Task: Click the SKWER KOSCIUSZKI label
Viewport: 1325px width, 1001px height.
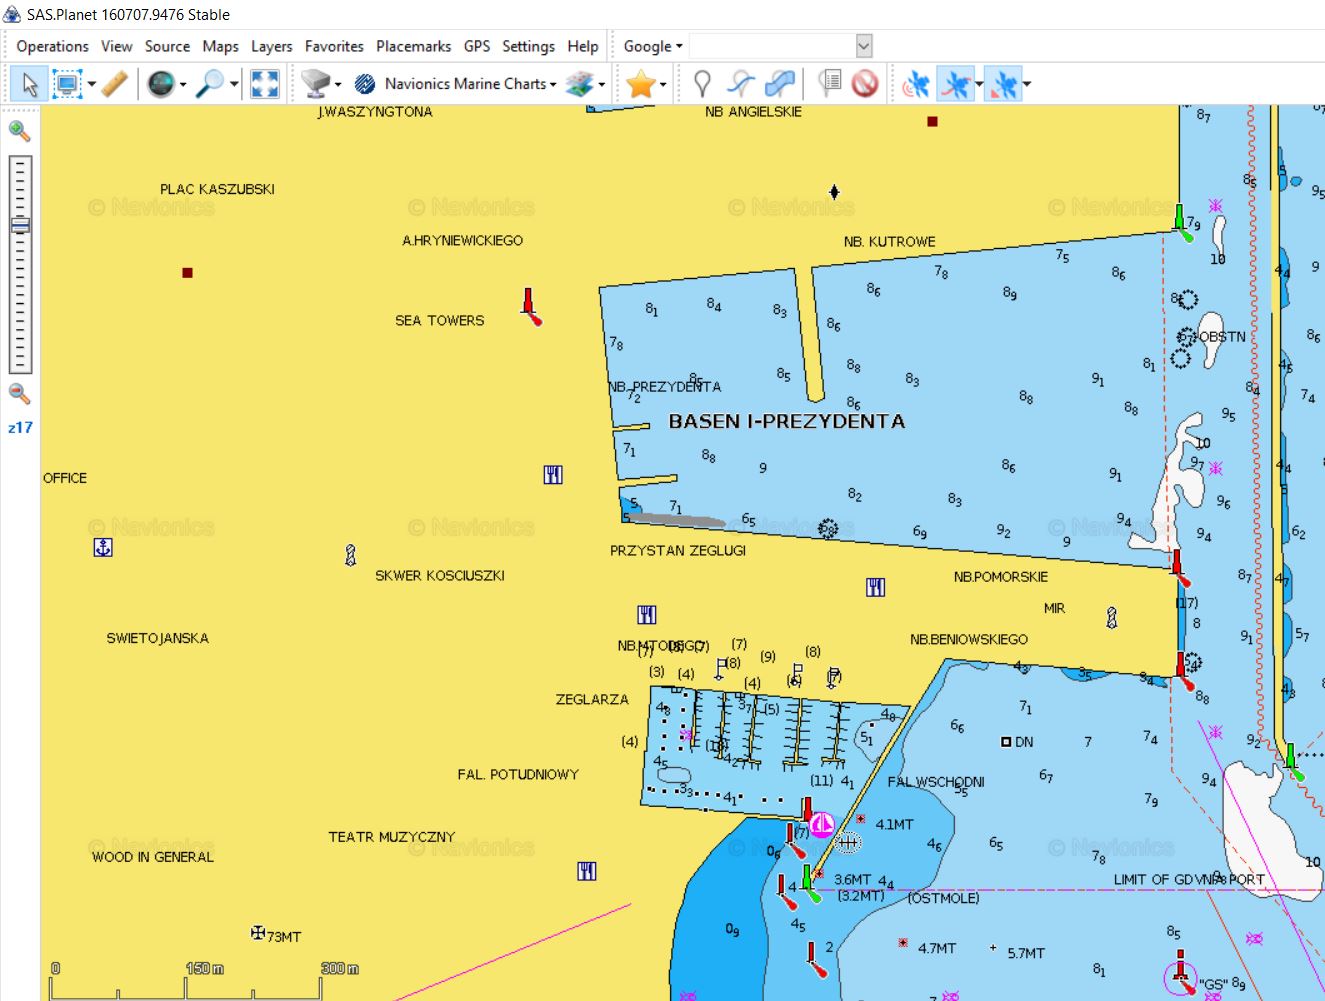Action: click(x=439, y=575)
